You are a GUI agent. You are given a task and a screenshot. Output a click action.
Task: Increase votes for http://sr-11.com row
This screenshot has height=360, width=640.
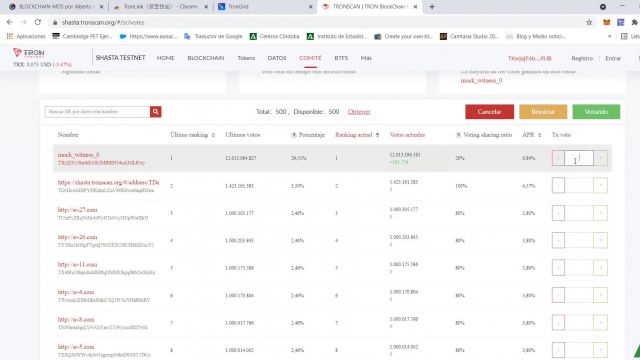600,268
